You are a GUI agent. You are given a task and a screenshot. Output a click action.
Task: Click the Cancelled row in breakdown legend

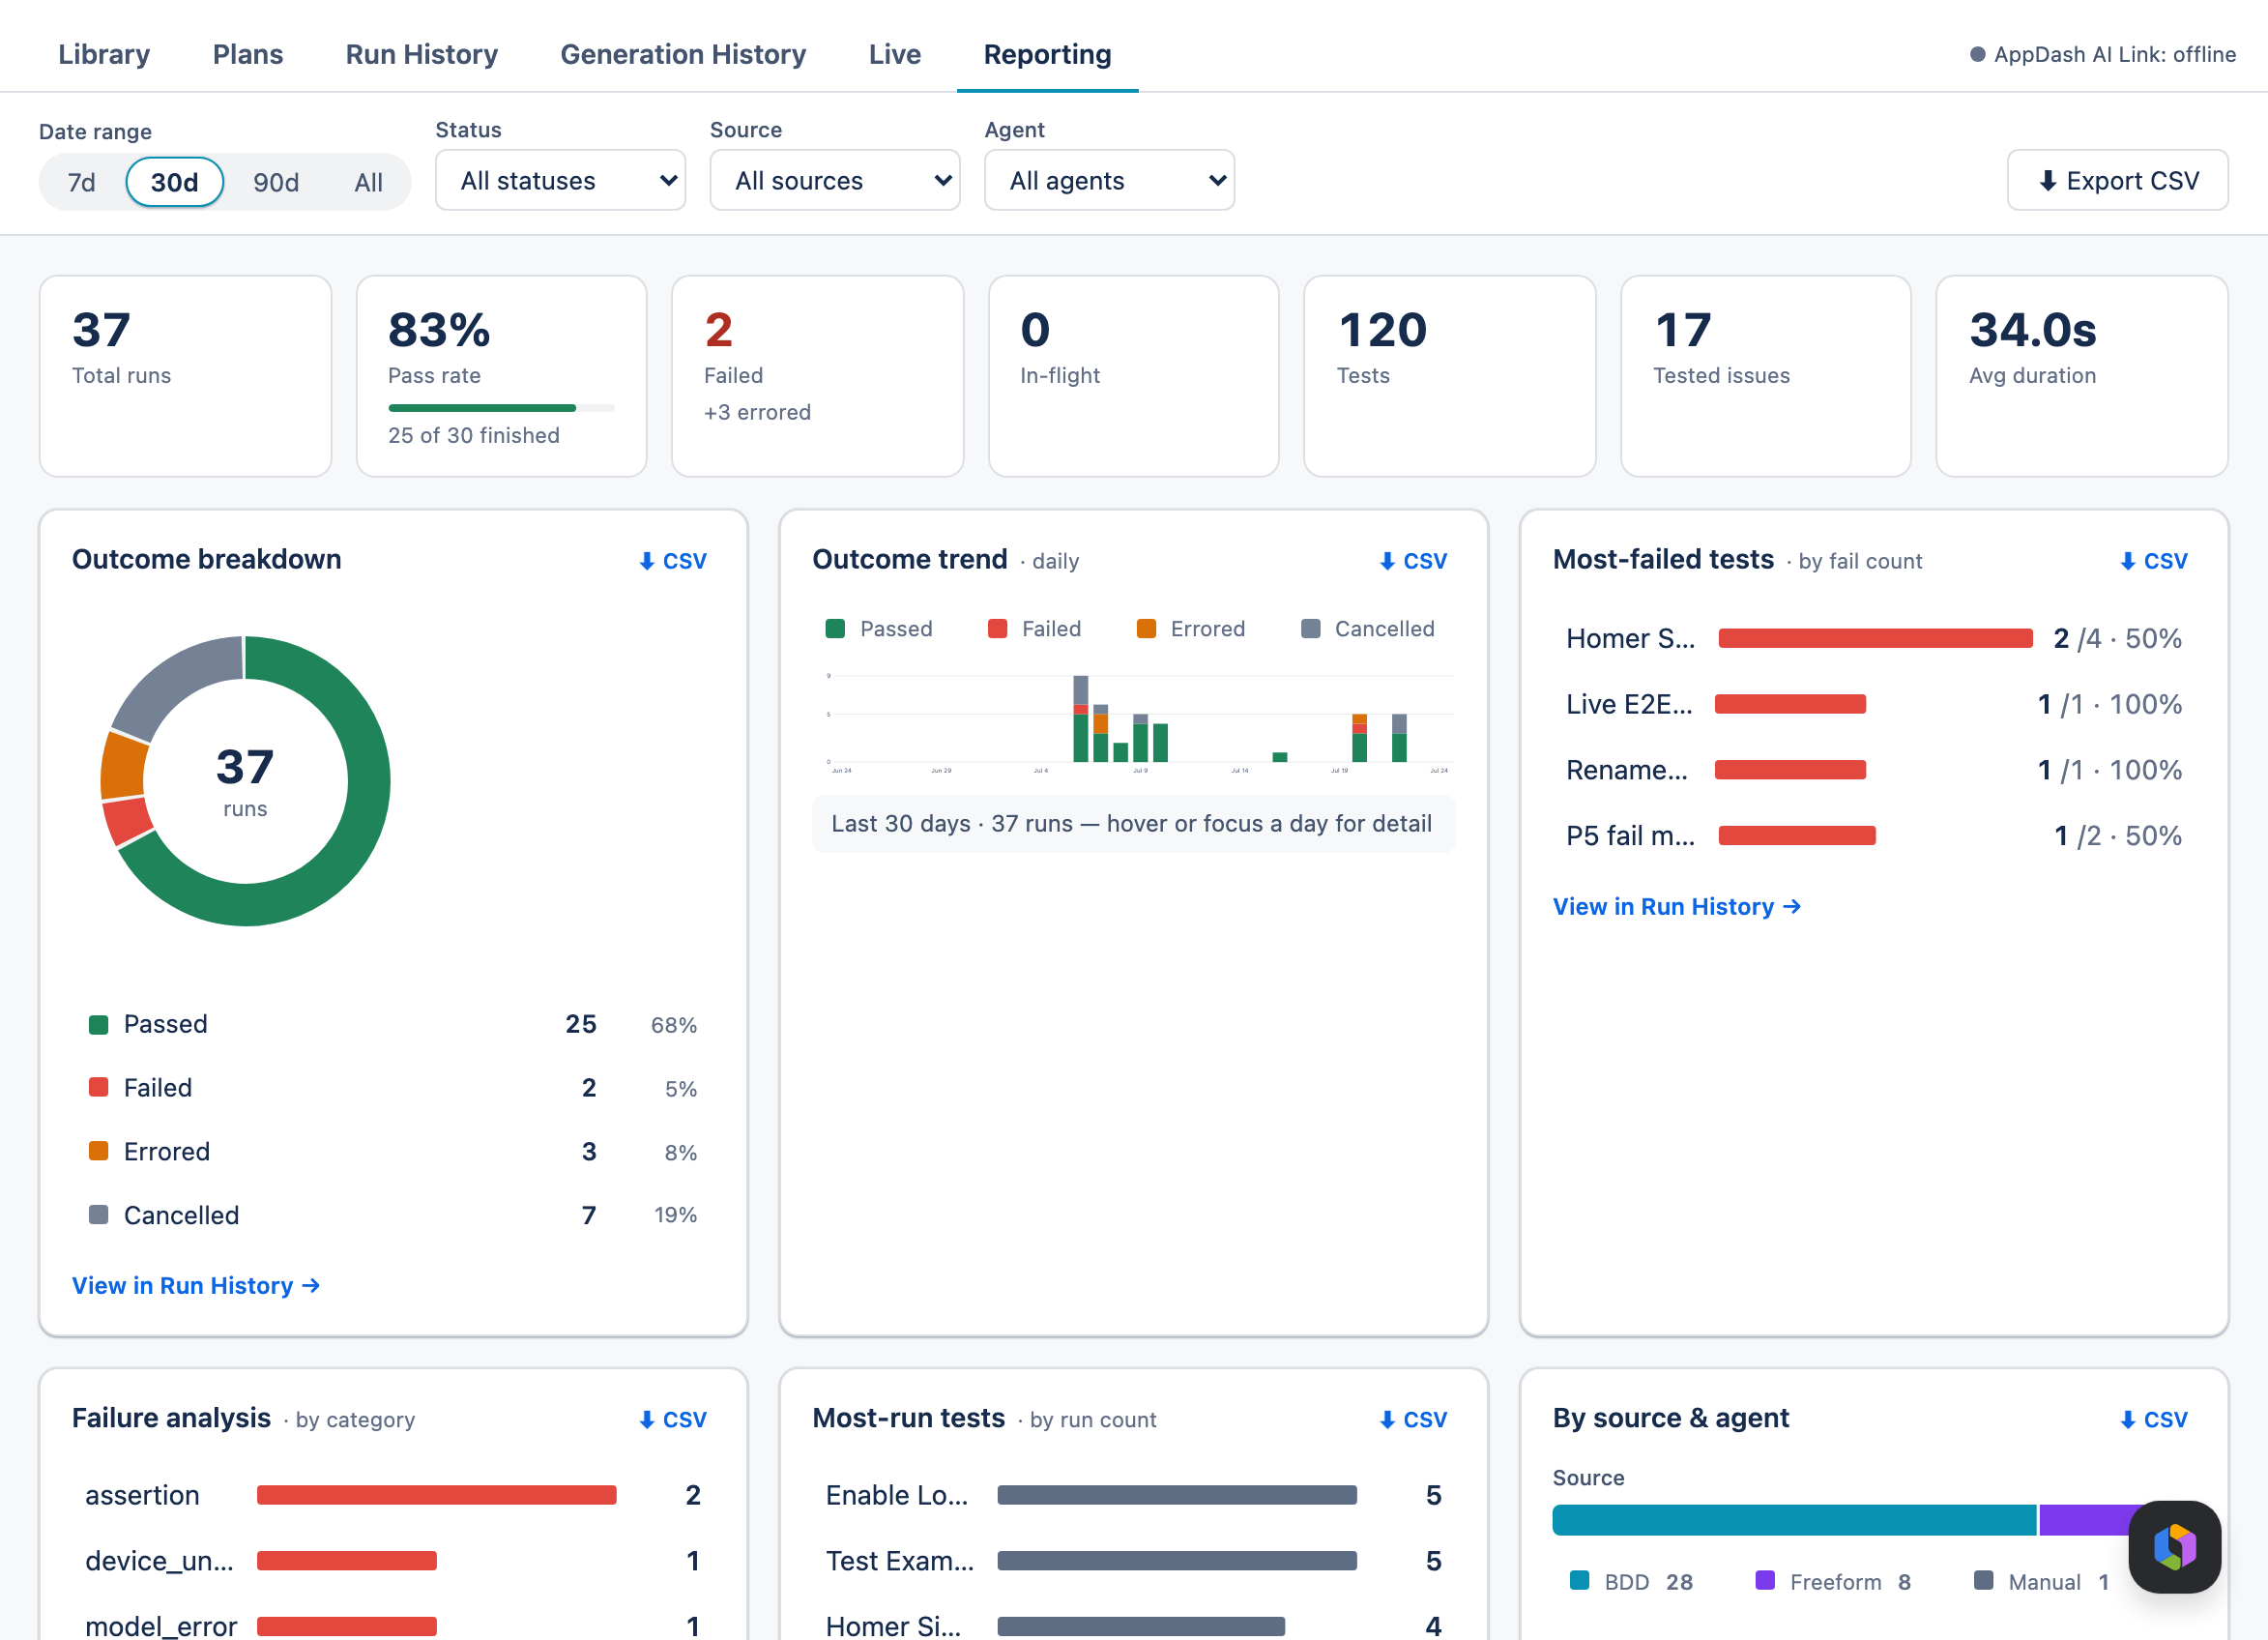(393, 1215)
